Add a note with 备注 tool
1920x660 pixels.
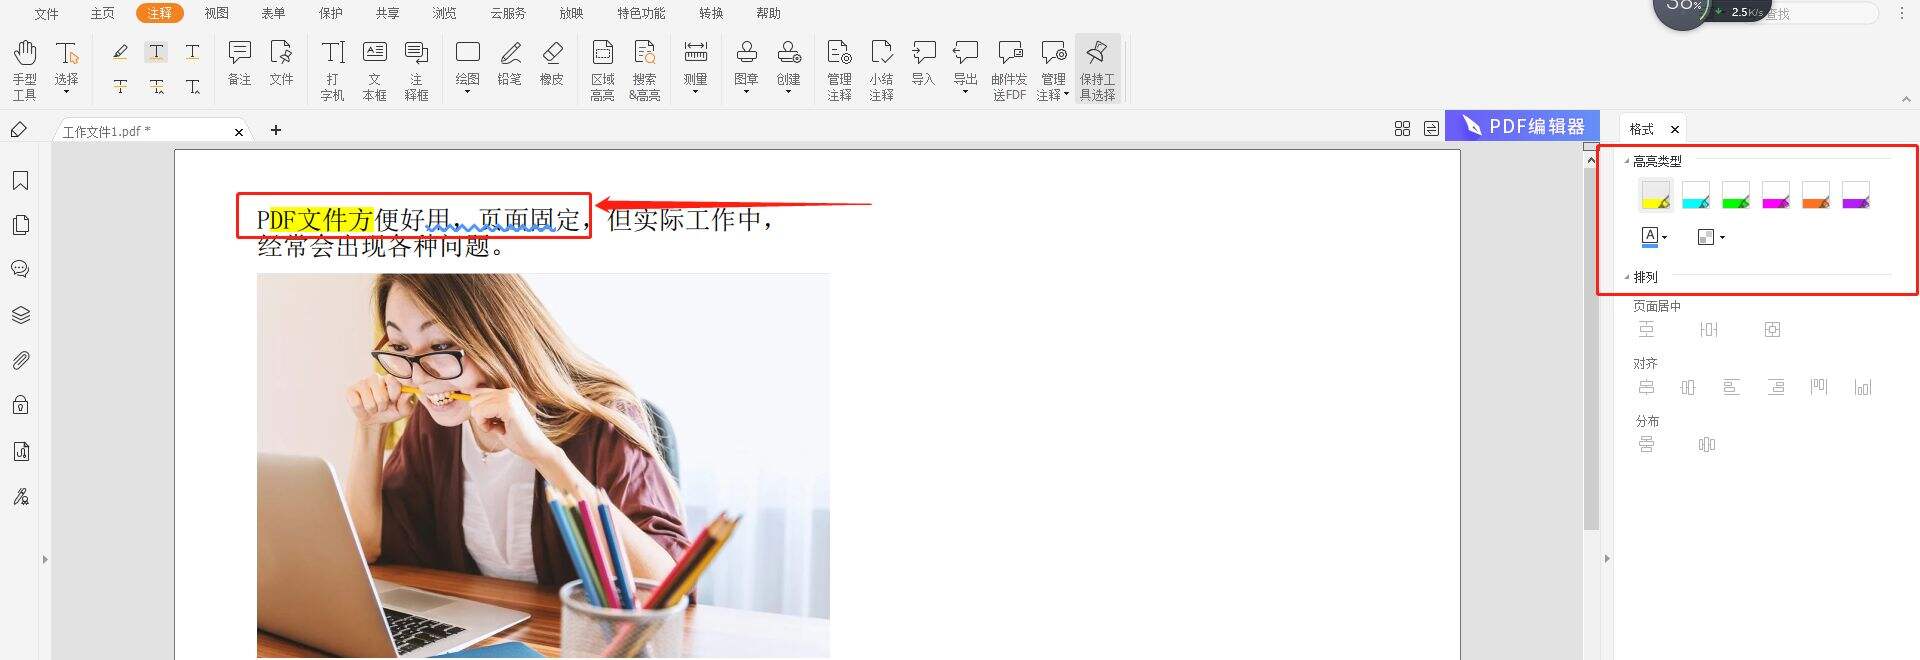coord(240,63)
